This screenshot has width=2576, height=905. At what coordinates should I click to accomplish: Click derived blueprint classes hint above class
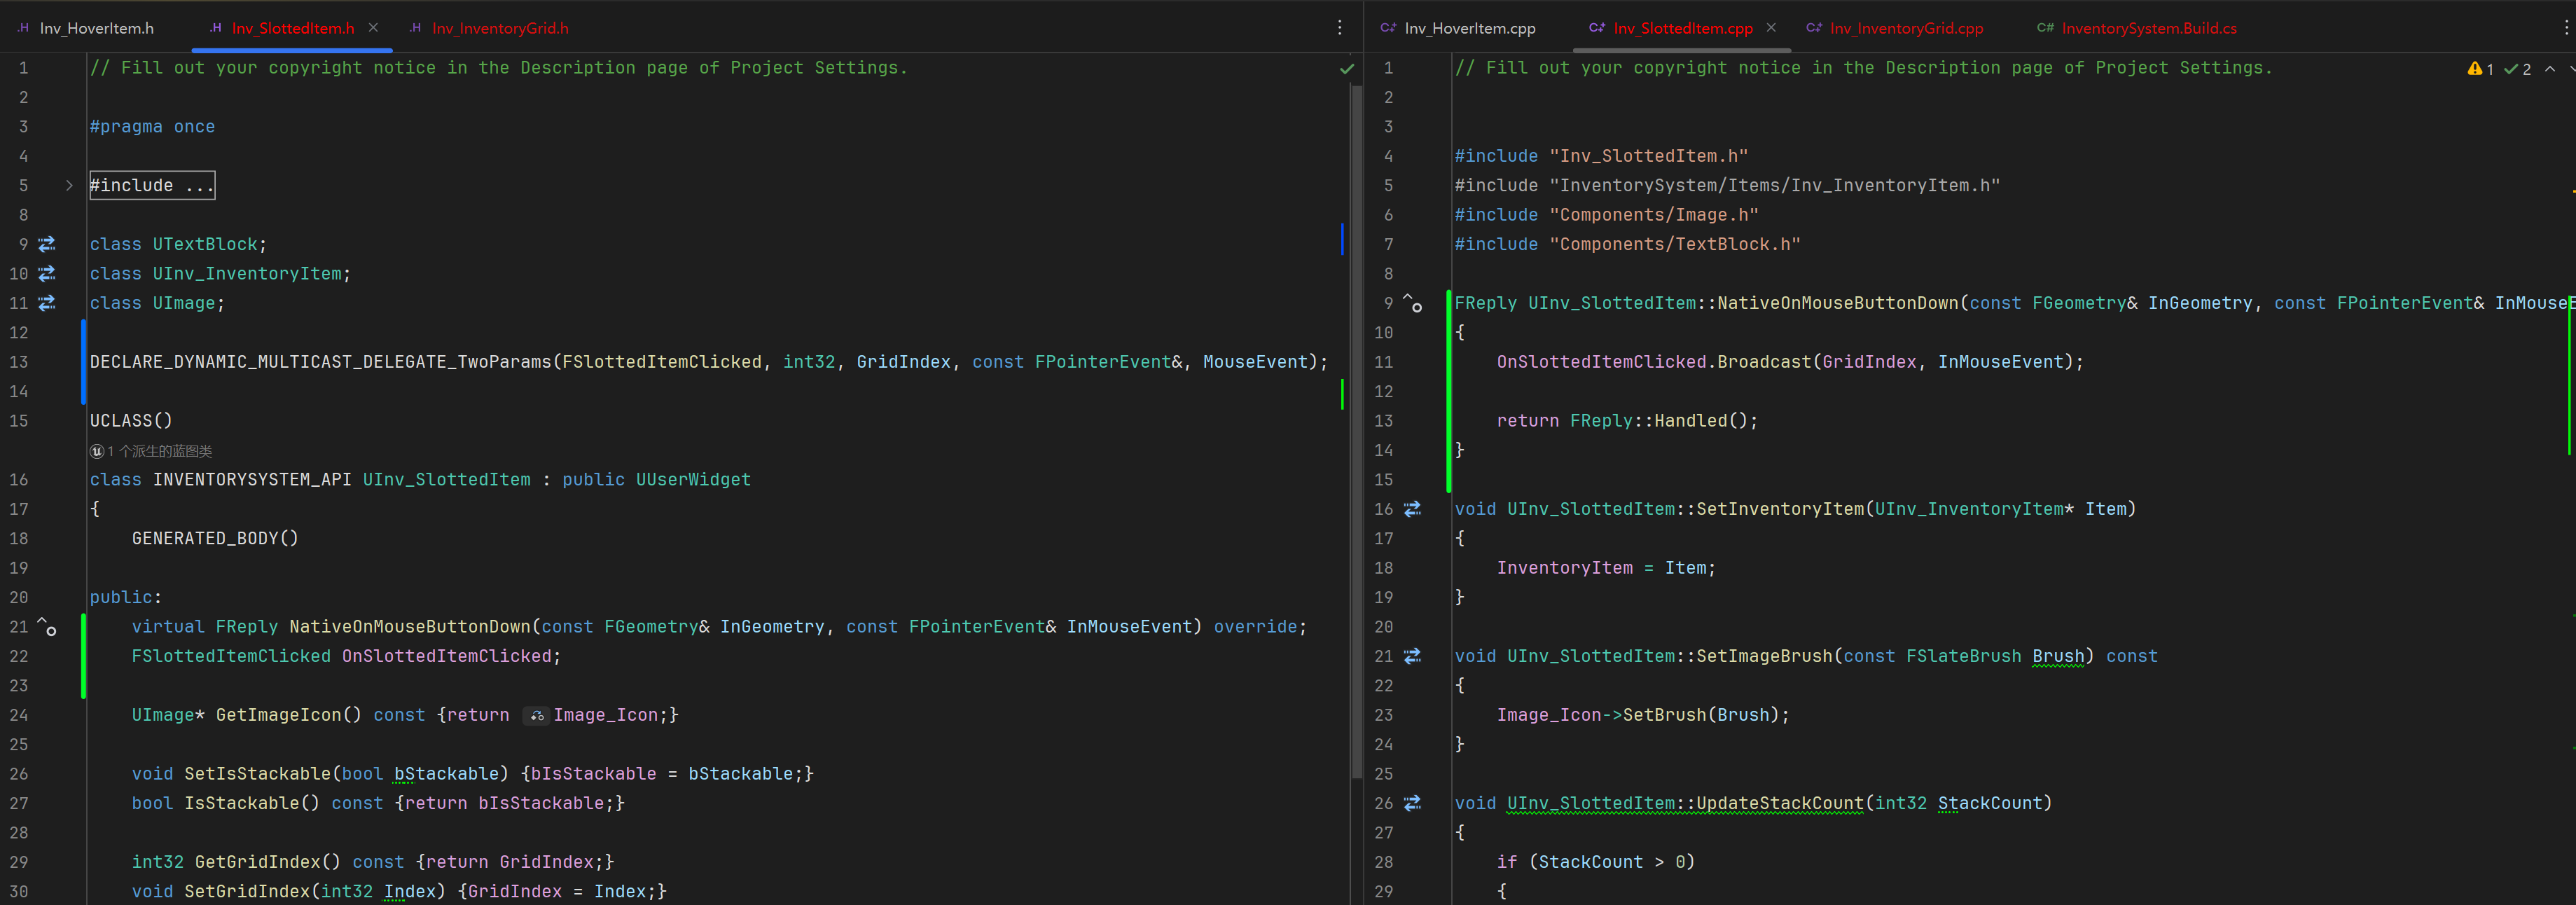pos(152,451)
